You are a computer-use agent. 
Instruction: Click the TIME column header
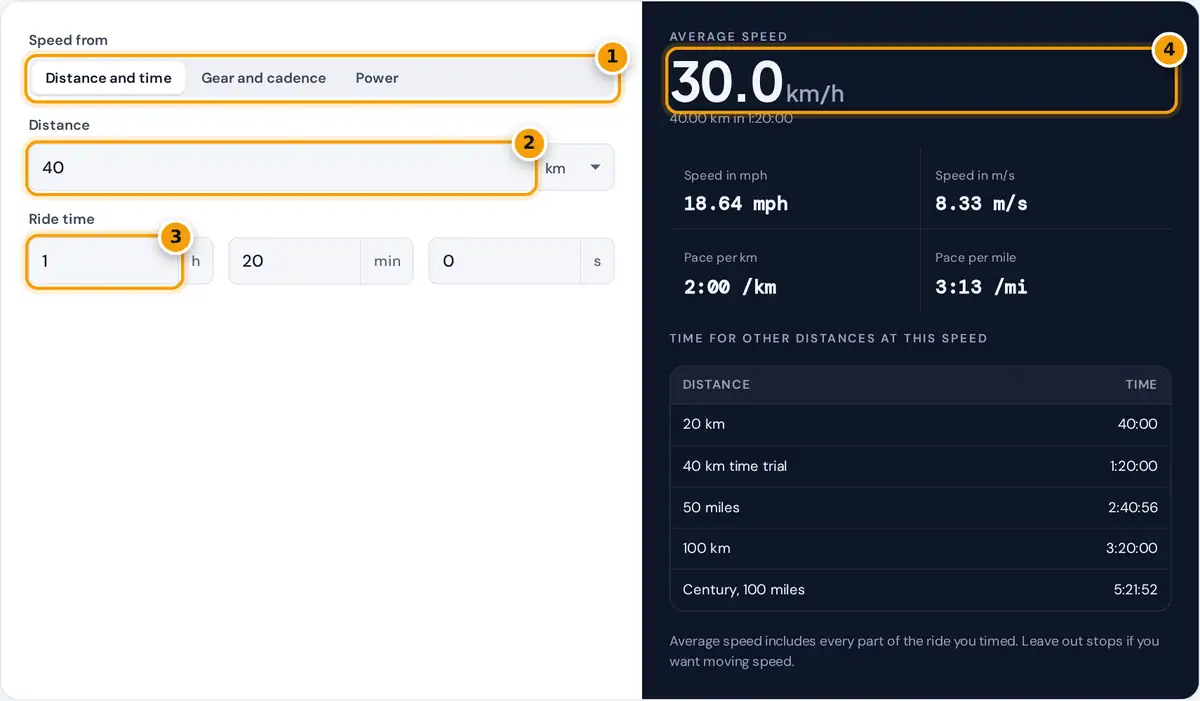1141,384
